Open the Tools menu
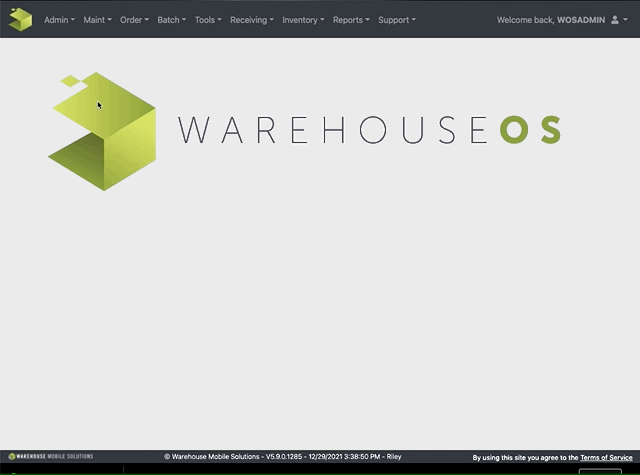This screenshot has height=475, width=640. (208, 20)
